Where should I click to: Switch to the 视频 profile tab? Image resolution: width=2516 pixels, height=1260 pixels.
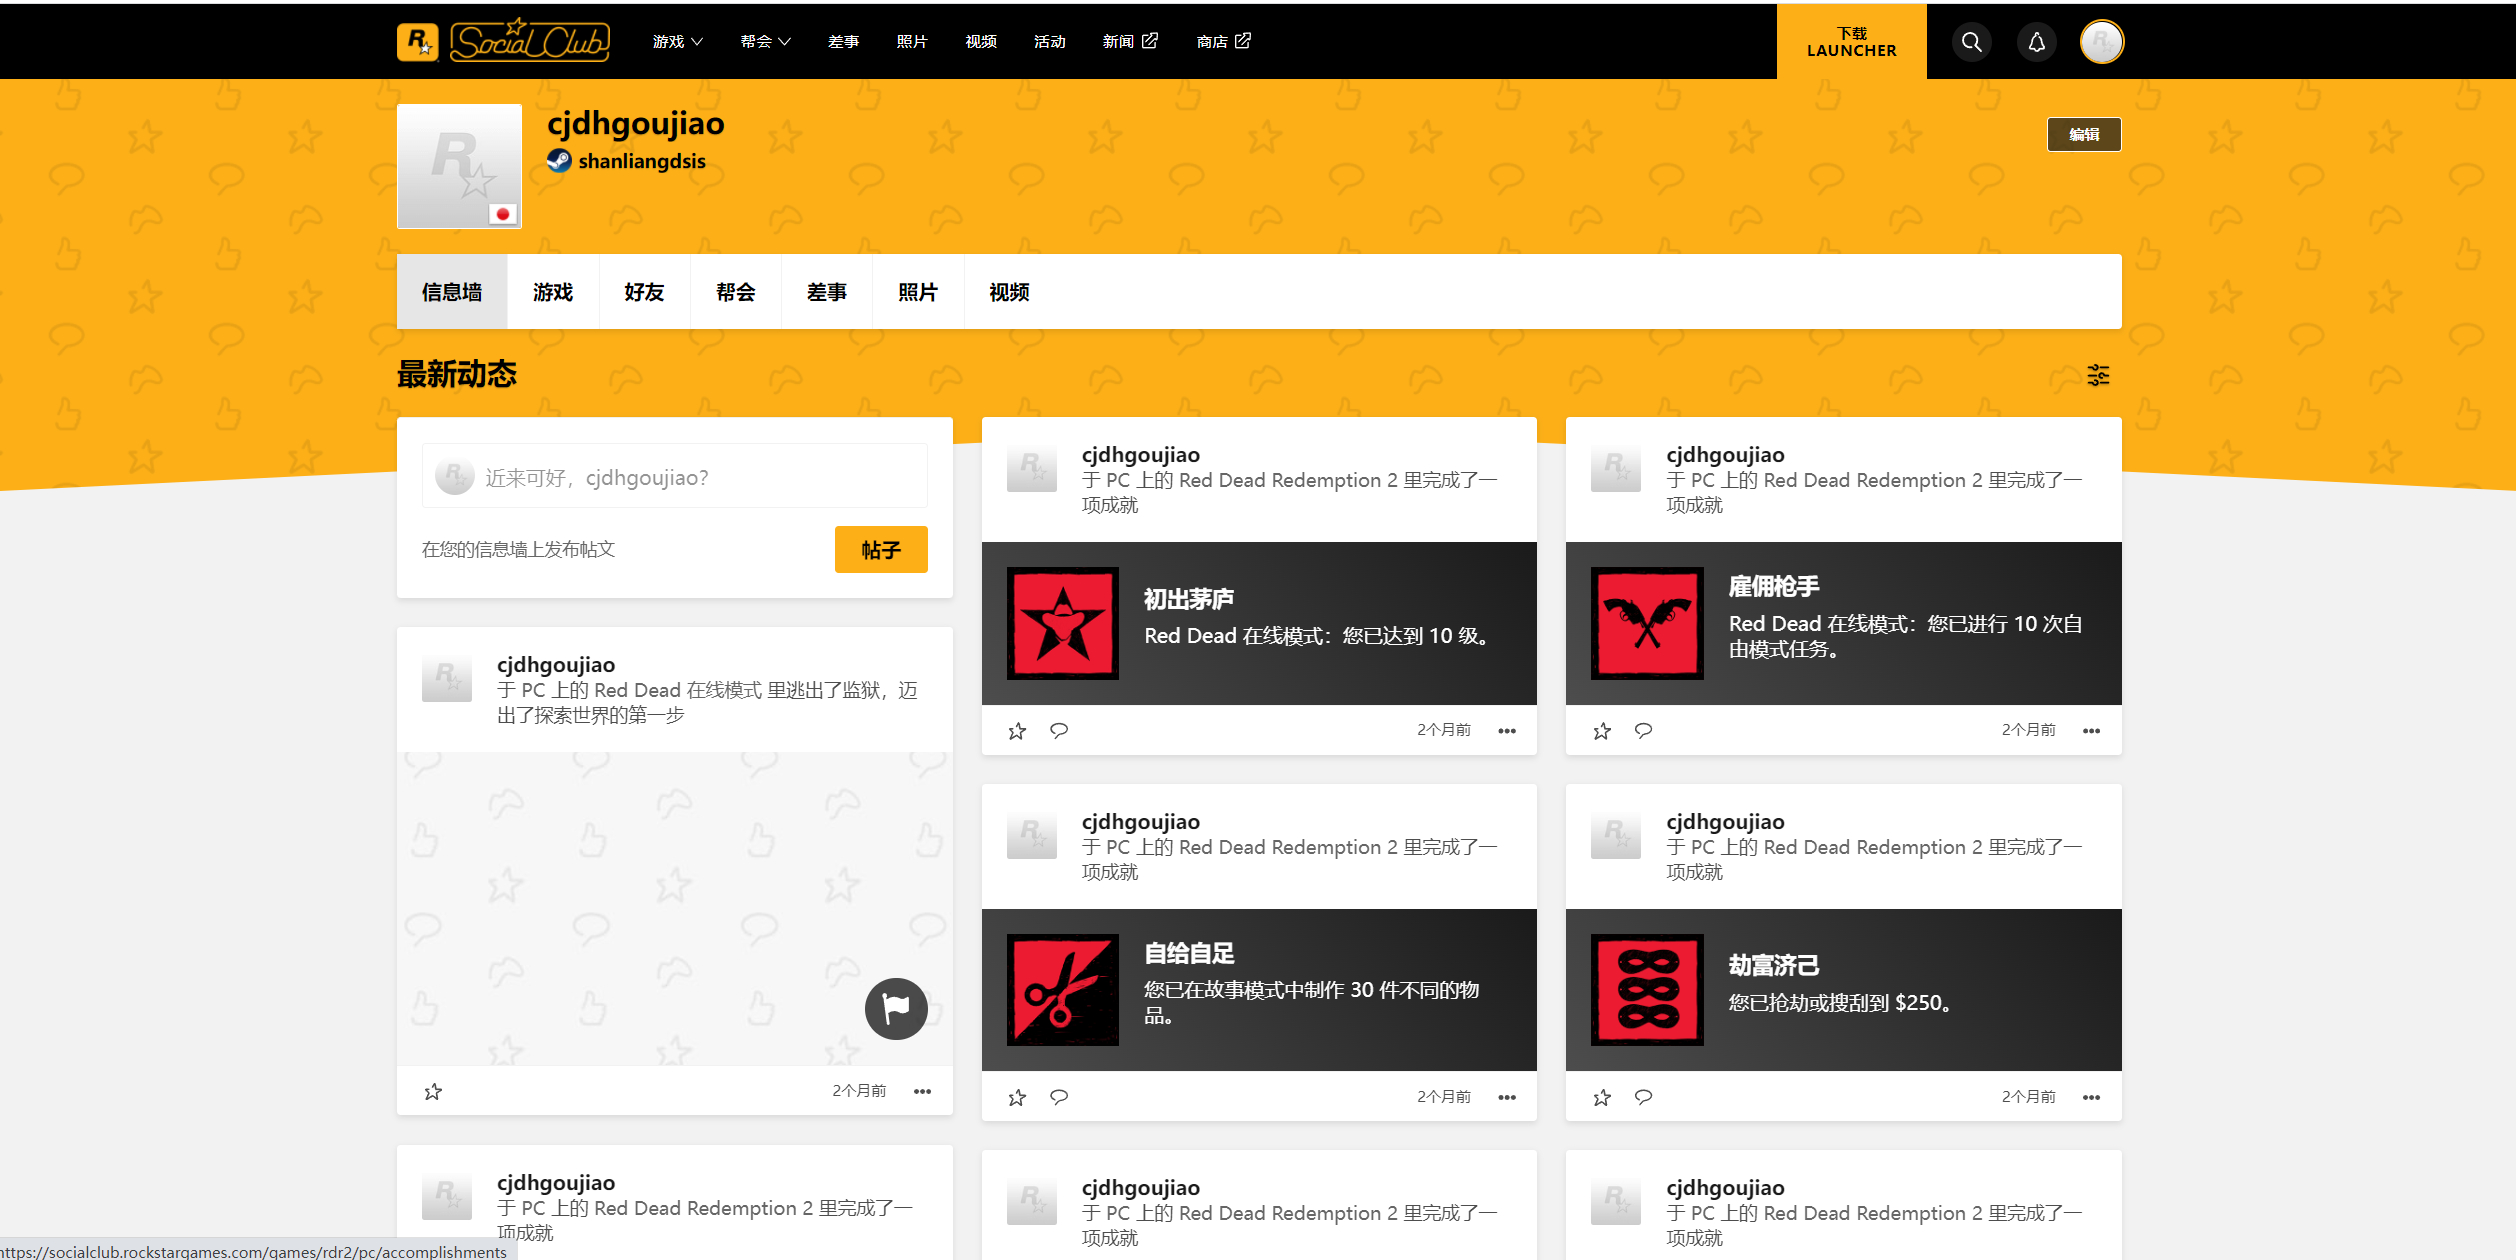pyautogui.click(x=1009, y=292)
